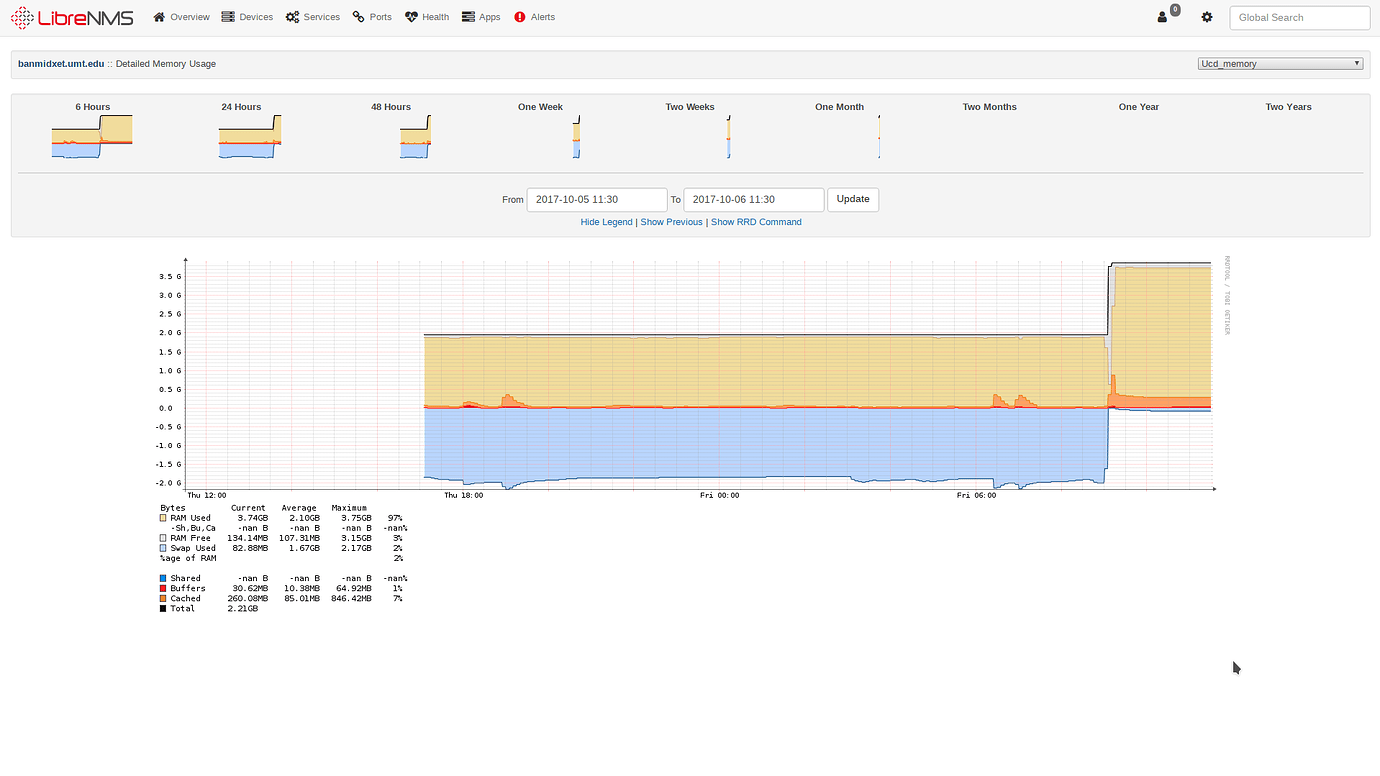
Task: Select the Apps icon
Action: [466, 17]
